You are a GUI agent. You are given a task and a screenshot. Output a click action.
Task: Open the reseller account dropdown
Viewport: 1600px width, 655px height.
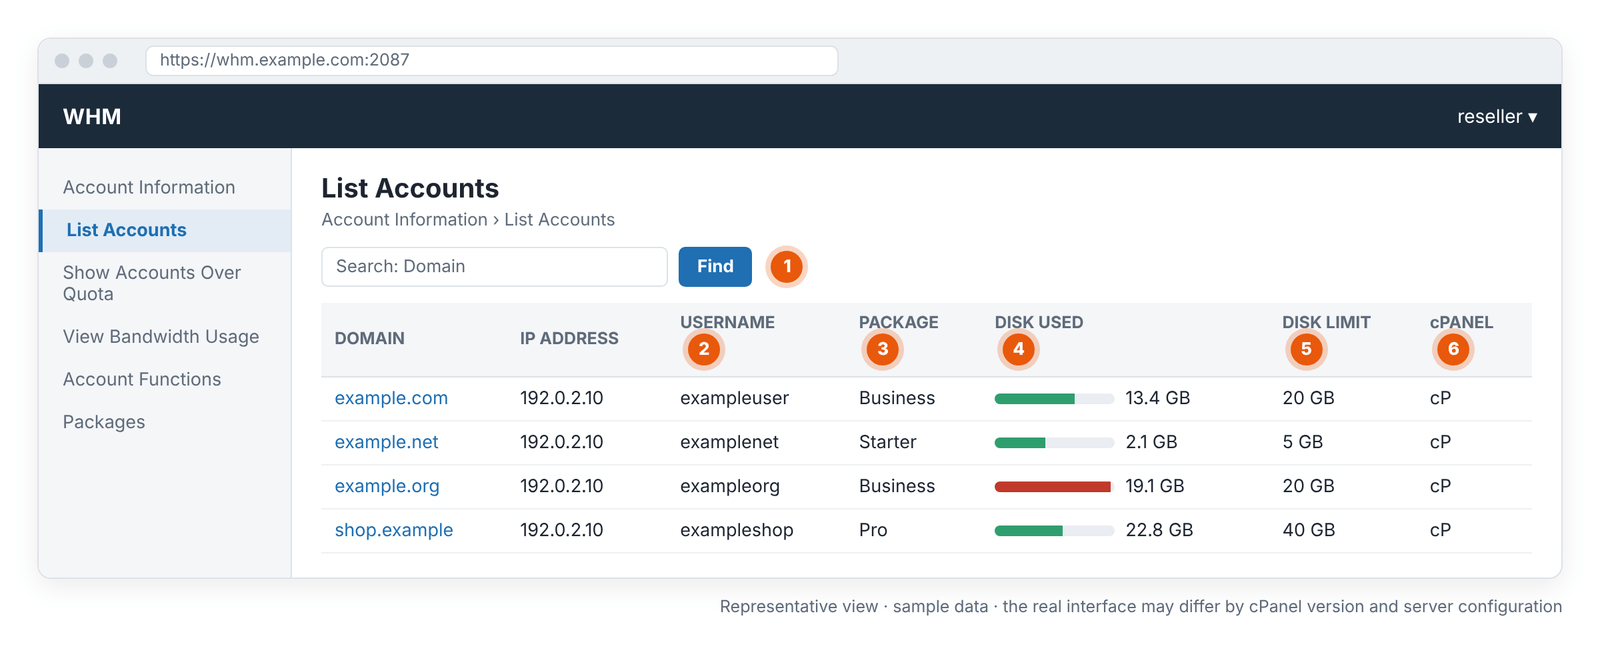[1497, 117]
